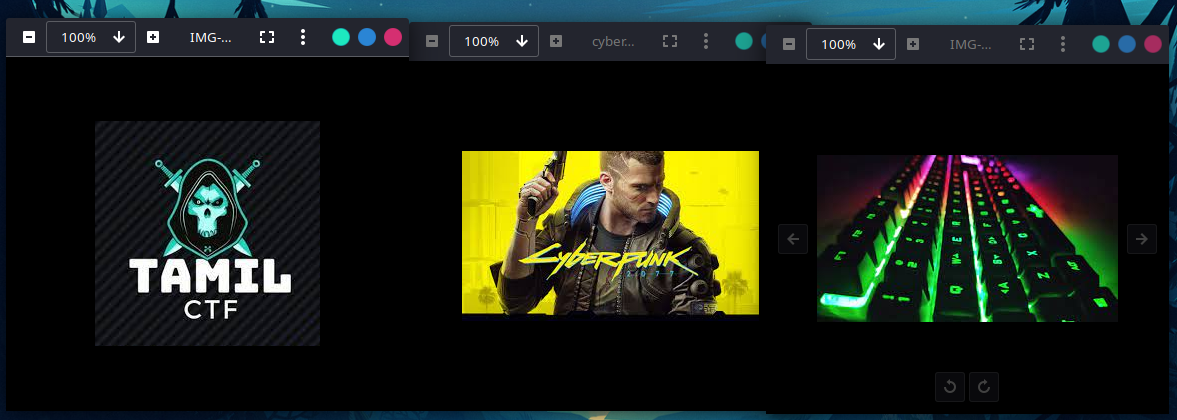Go to the next image with the right arrow

point(1141,239)
